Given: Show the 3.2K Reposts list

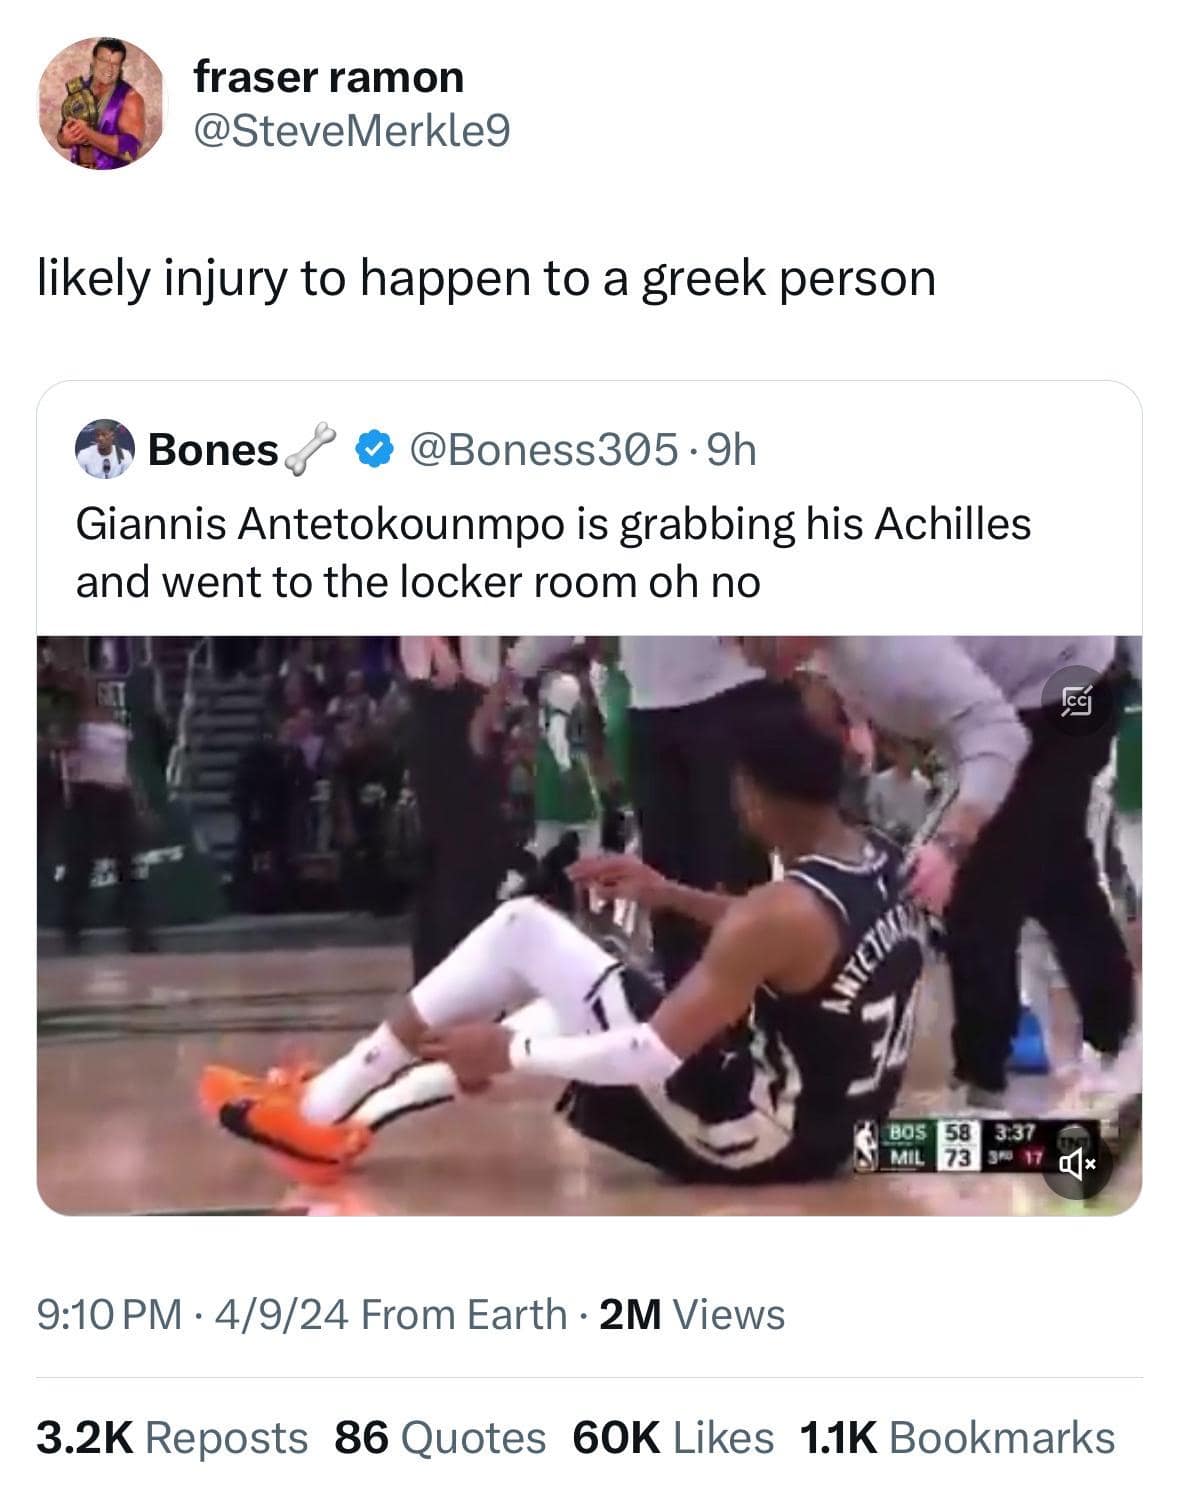Looking at the screenshot, I should [x=173, y=1438].
